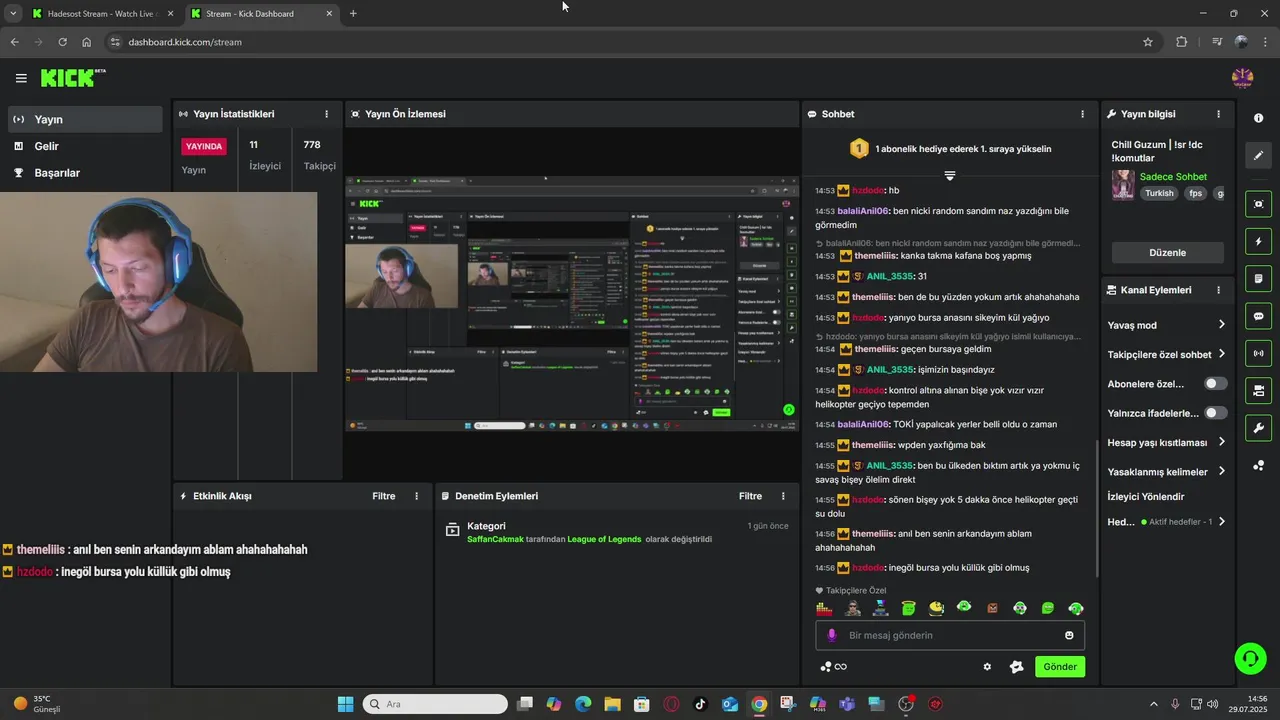This screenshot has width=1280, height=720.
Task: Open Etkinlik Akışı panel three-dot menu
Action: click(417, 496)
